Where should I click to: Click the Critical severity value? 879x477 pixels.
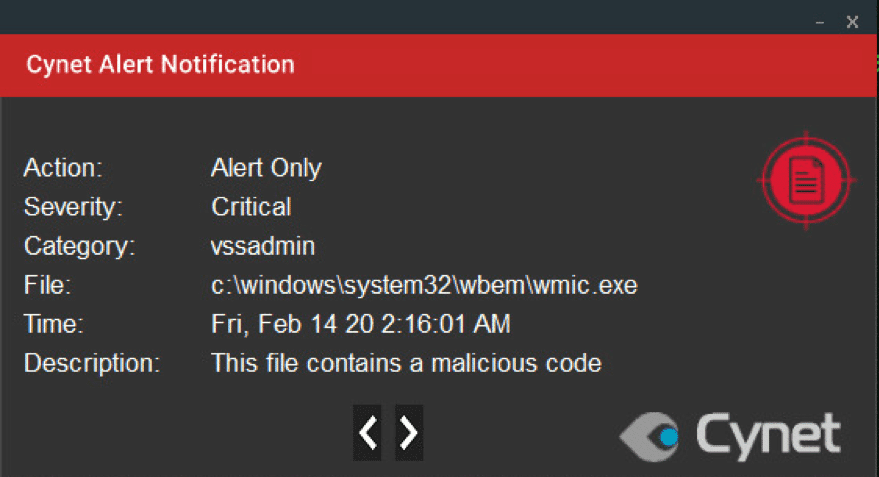[x=251, y=207]
